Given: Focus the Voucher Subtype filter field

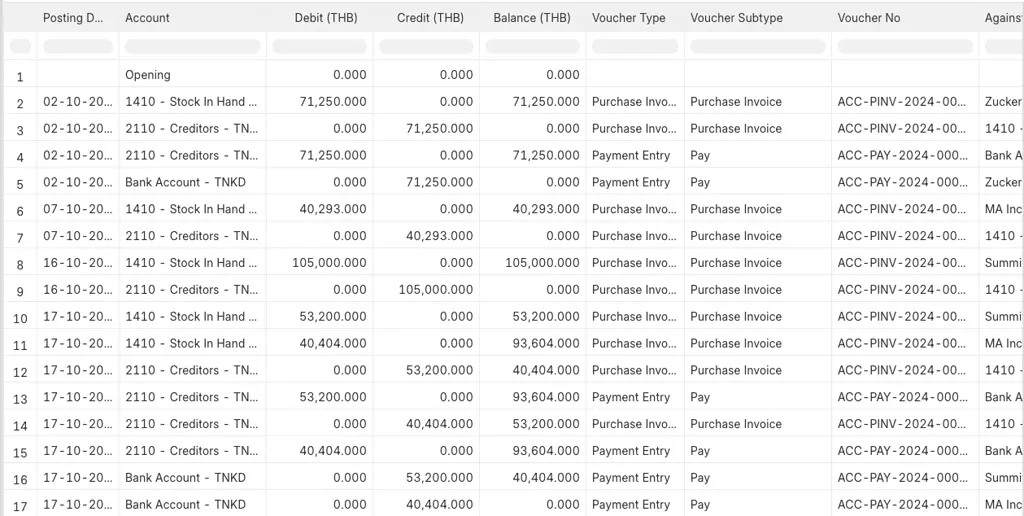Looking at the screenshot, I should click(x=758, y=46).
